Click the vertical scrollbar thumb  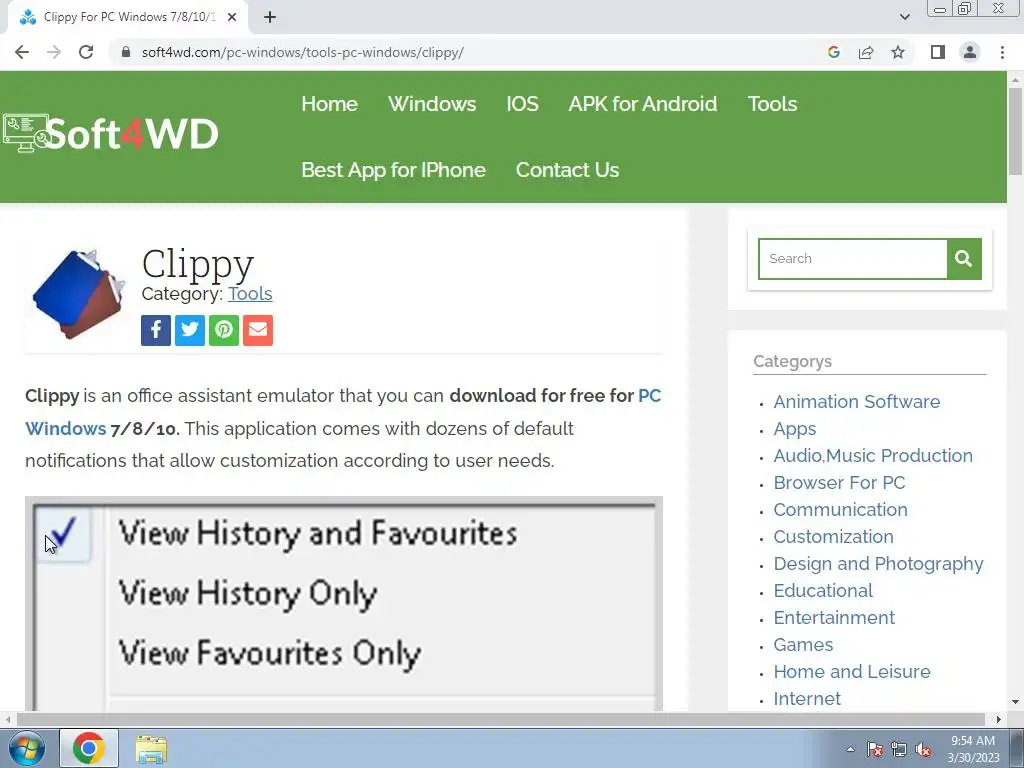1015,131
